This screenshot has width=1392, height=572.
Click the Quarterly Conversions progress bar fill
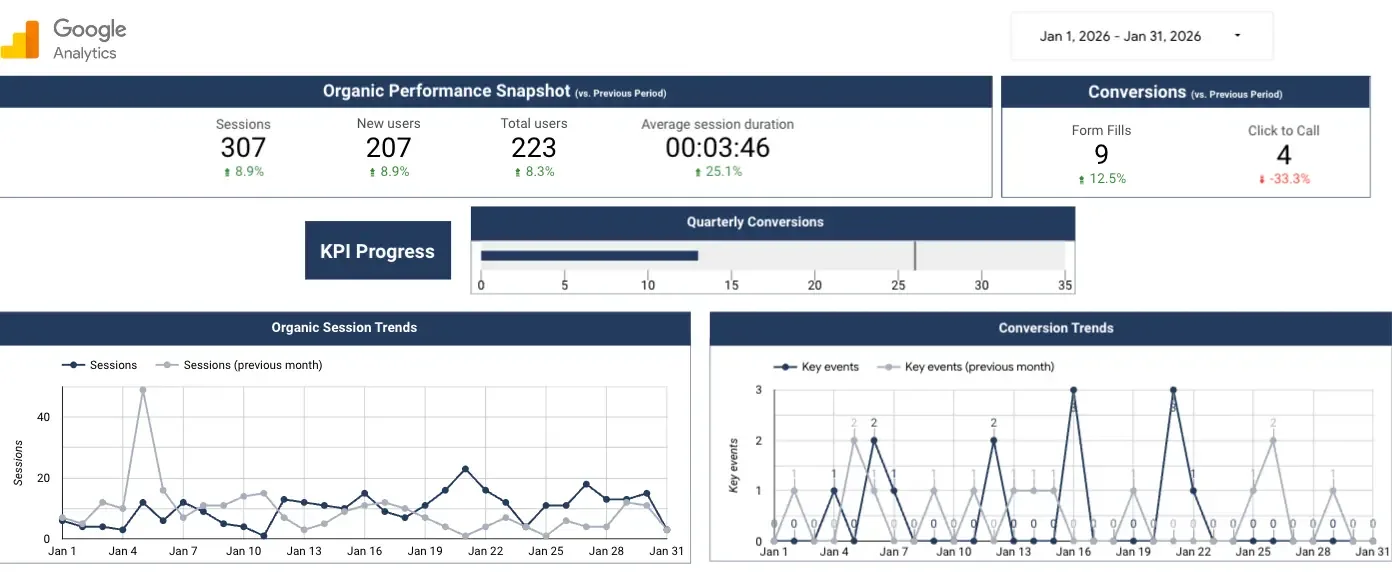click(589, 255)
